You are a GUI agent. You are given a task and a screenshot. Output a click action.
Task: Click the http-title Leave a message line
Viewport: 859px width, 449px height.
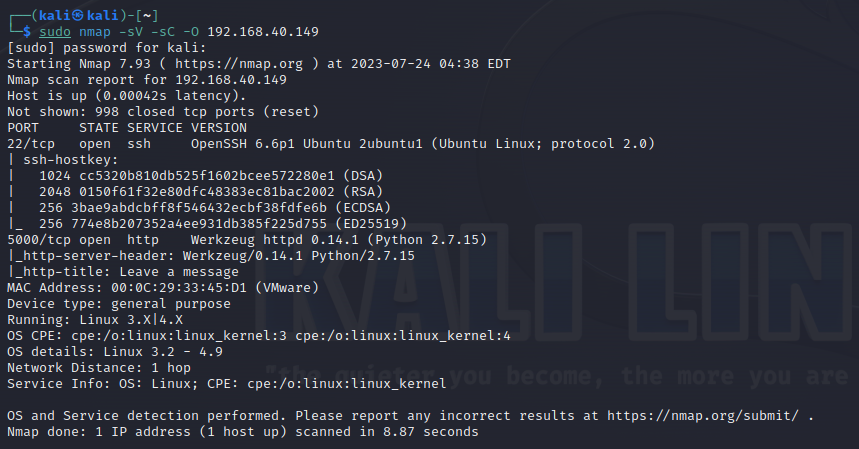[123, 272]
